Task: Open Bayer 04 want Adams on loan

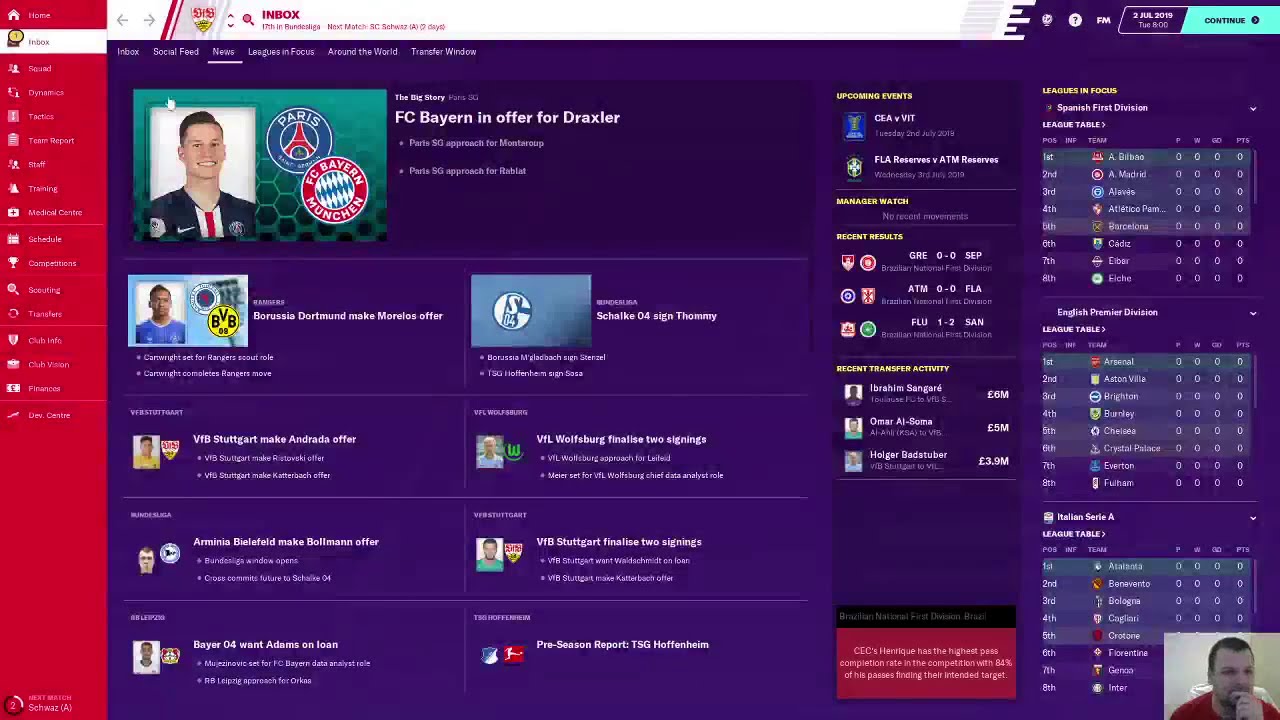Action: pyautogui.click(x=265, y=645)
